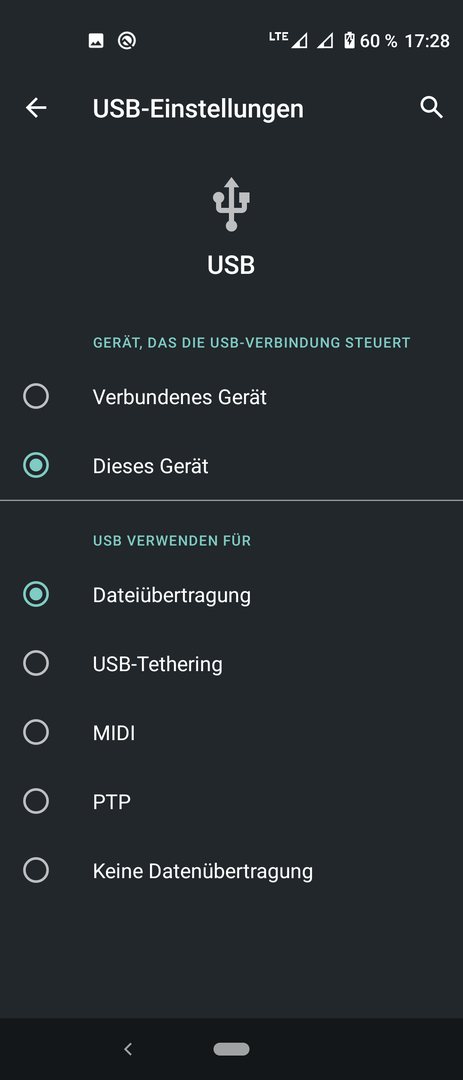Tap the clock showing 17:28

427,41
